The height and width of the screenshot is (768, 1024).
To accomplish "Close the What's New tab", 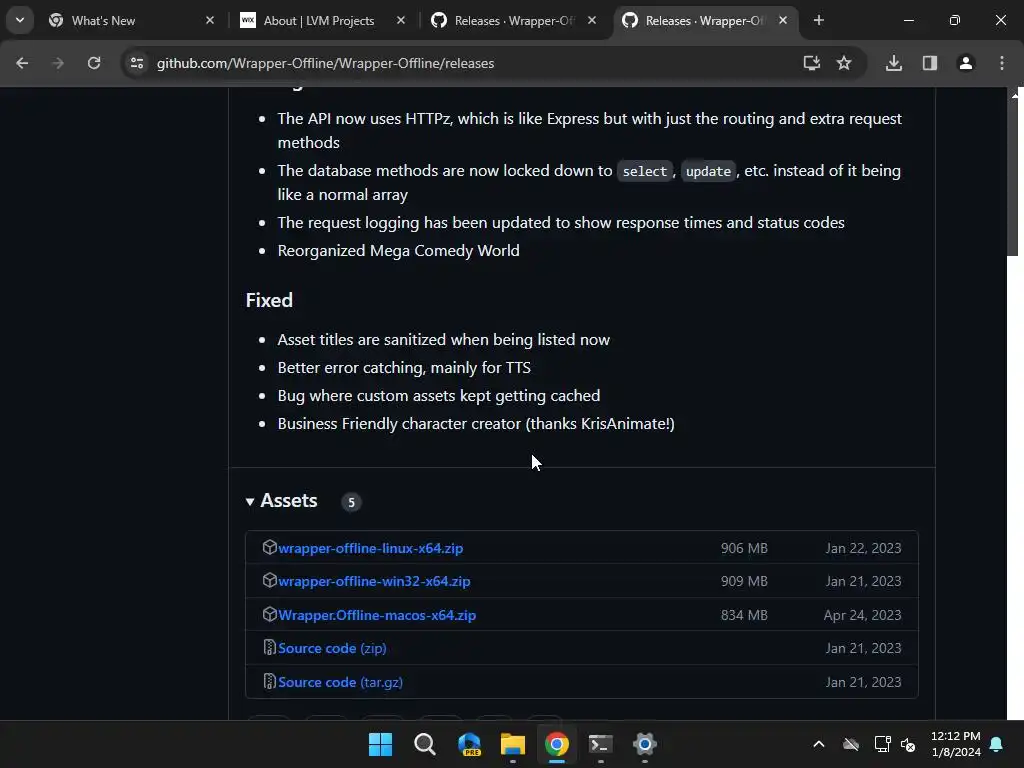I will click(x=210, y=21).
